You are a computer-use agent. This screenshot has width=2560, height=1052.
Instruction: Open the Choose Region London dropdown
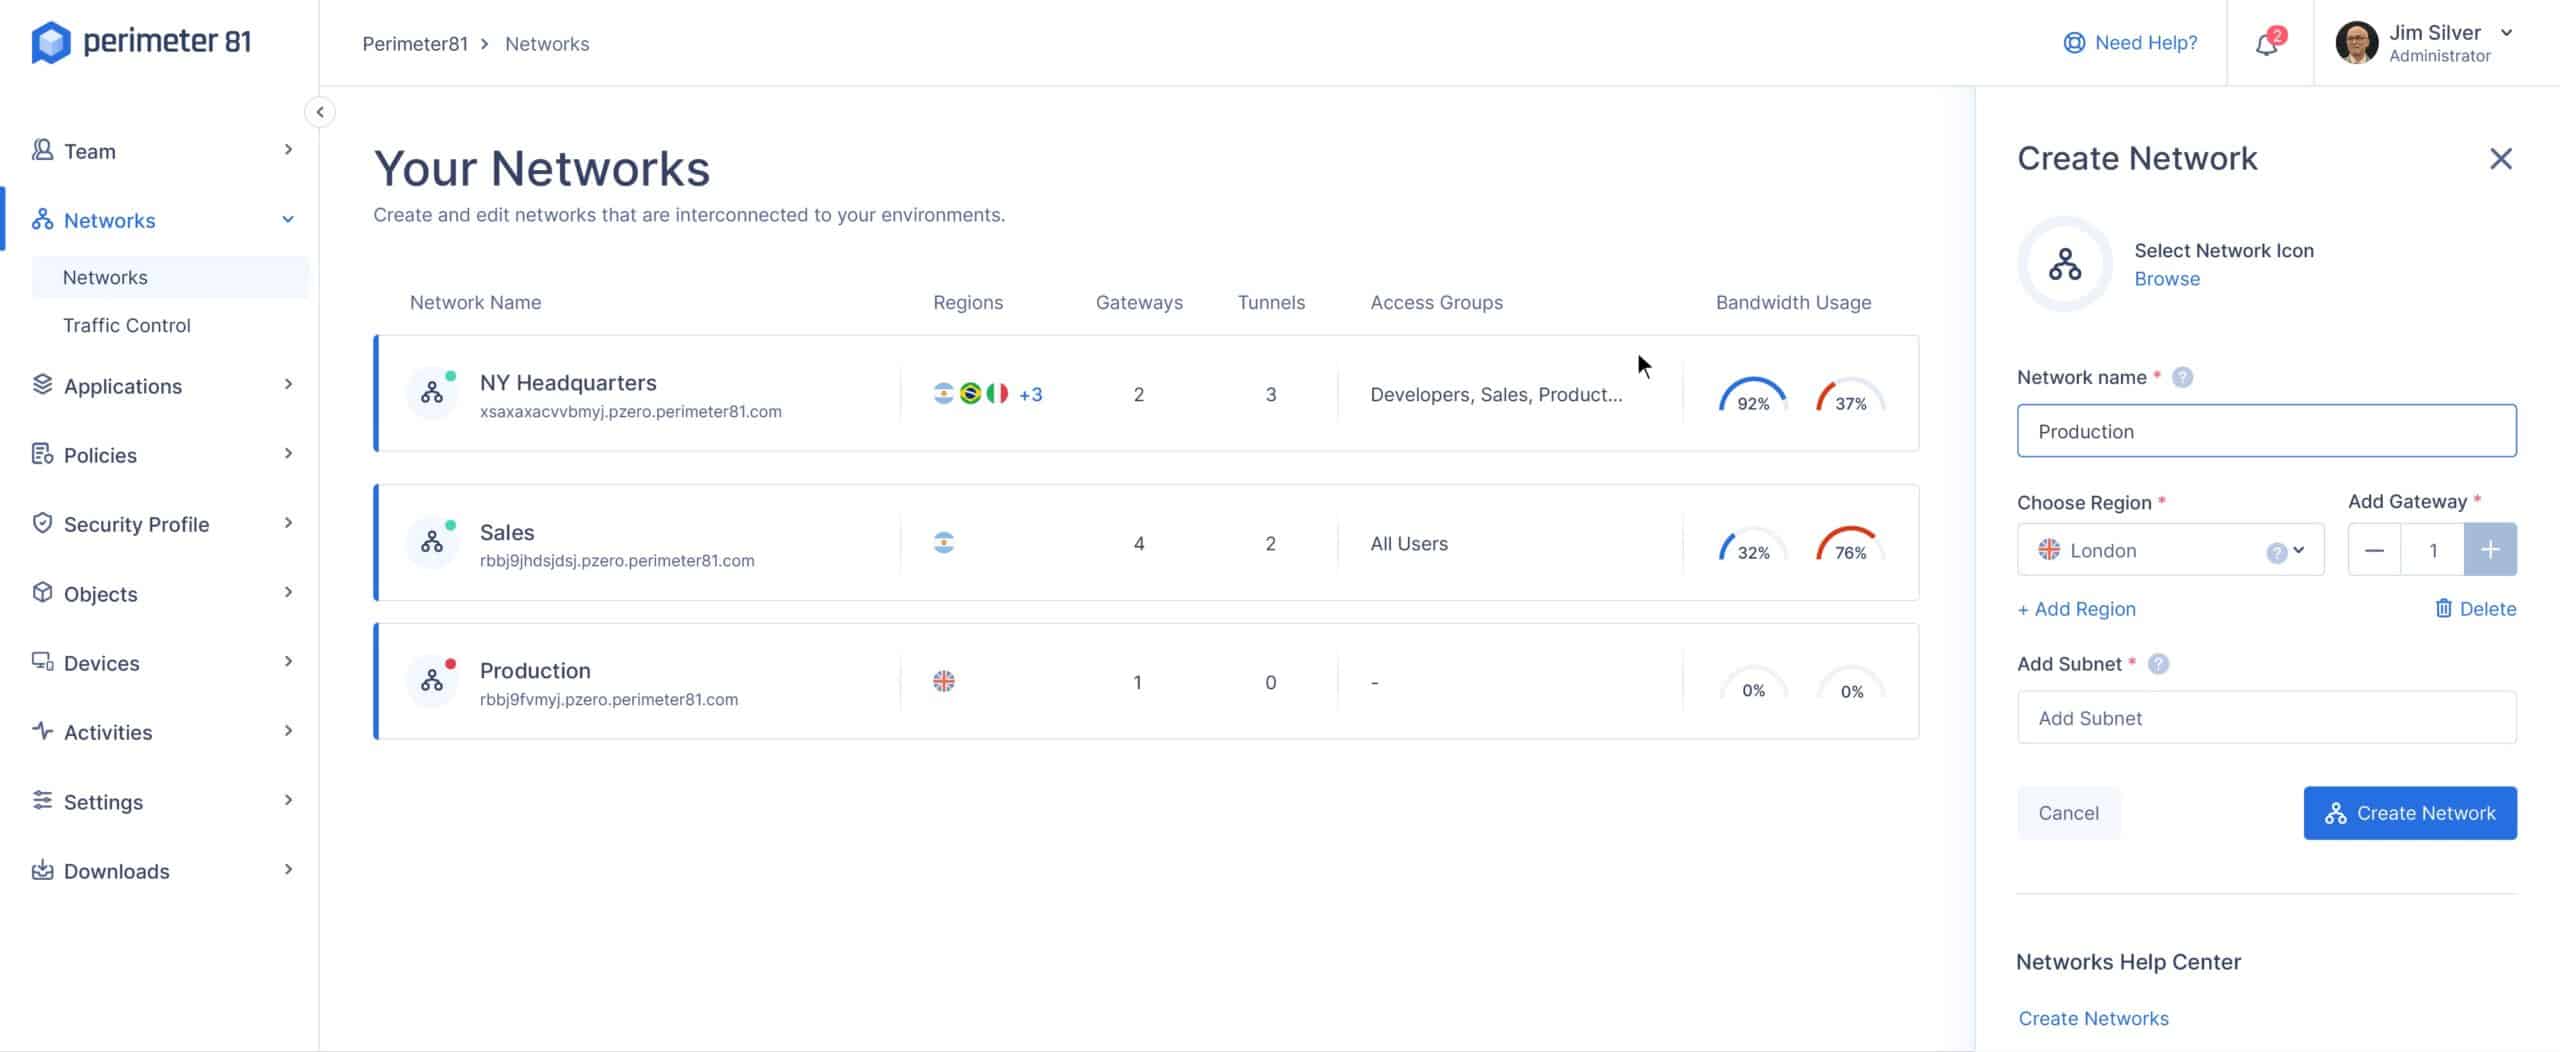[2170, 550]
